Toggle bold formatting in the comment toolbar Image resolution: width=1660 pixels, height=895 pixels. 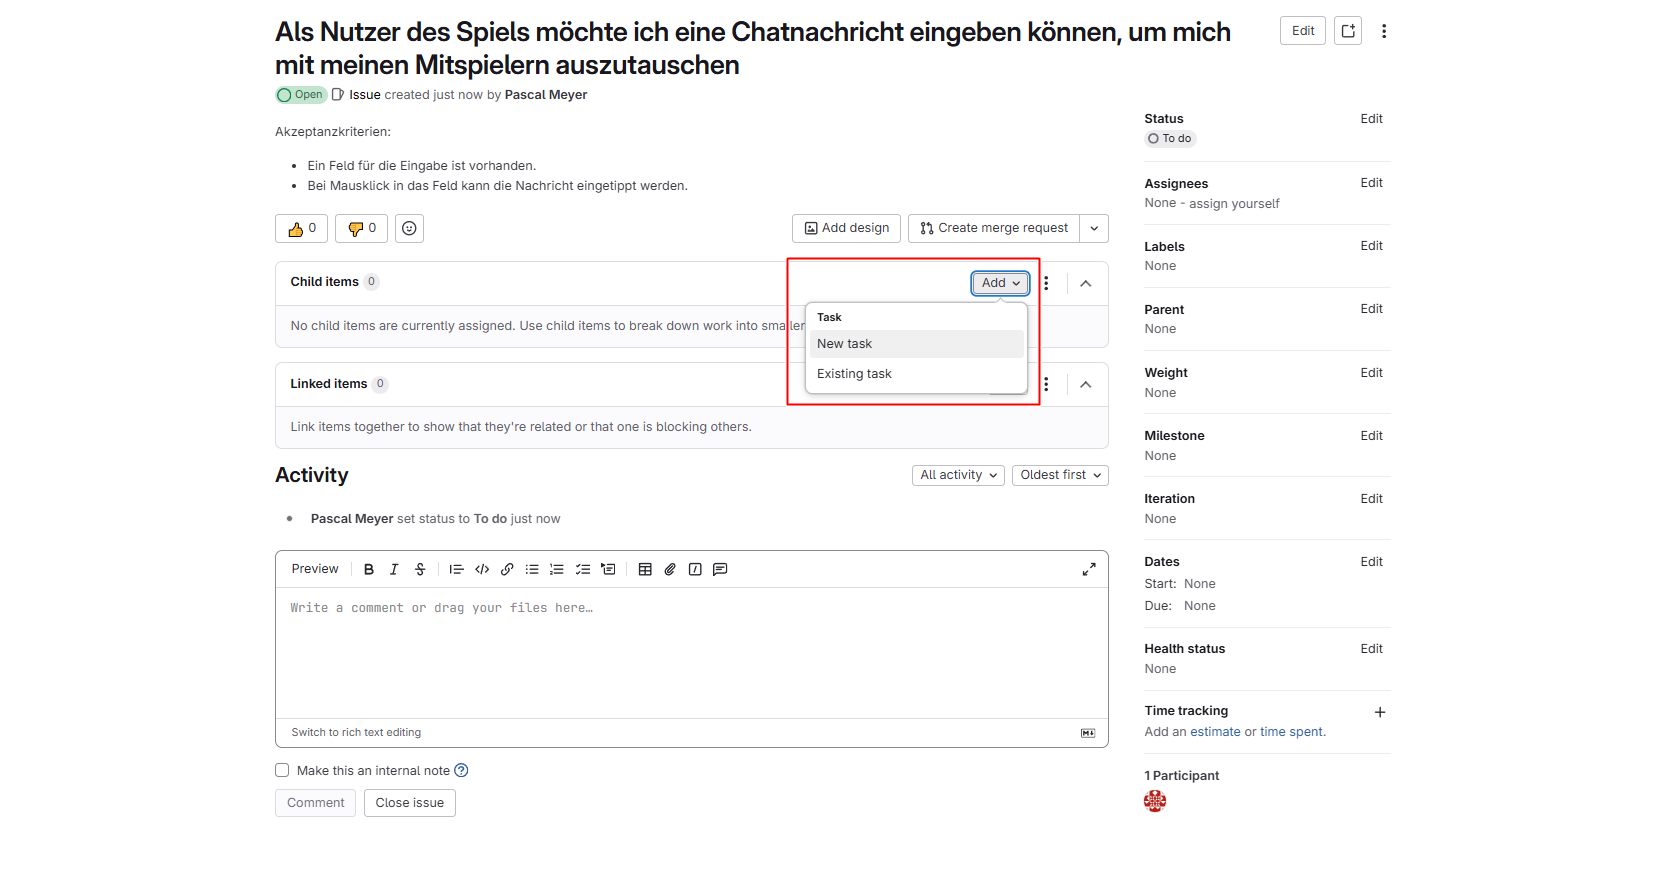tap(369, 569)
